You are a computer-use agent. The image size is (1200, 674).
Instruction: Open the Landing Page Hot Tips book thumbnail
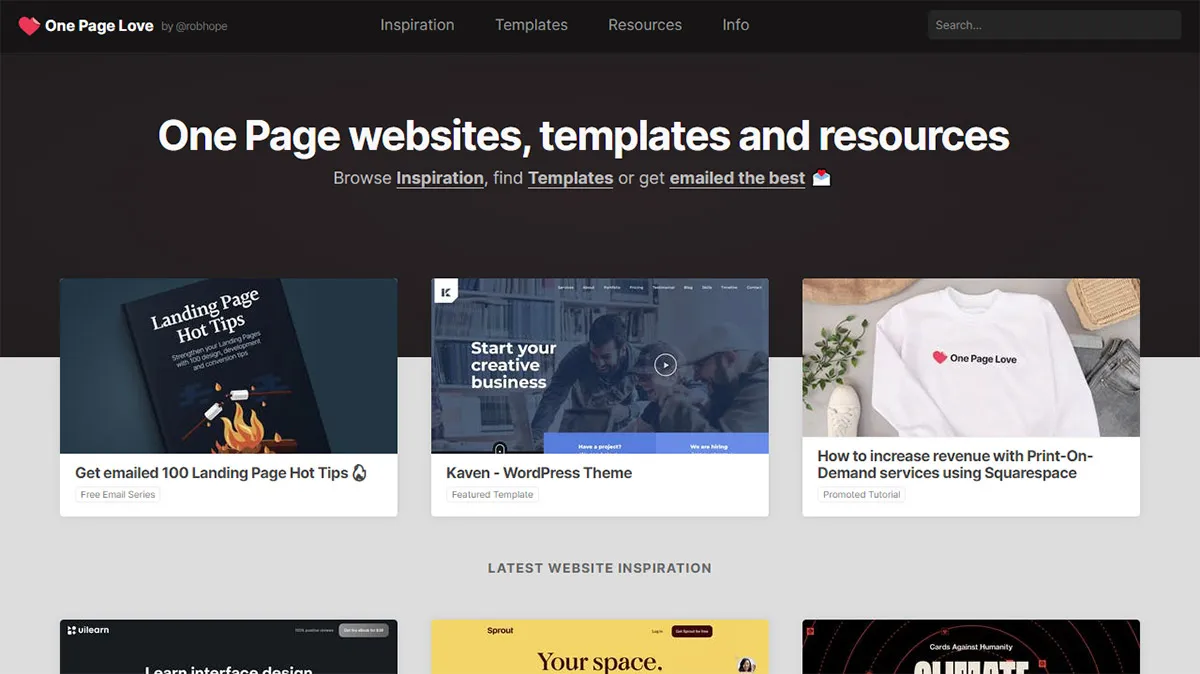tap(228, 366)
